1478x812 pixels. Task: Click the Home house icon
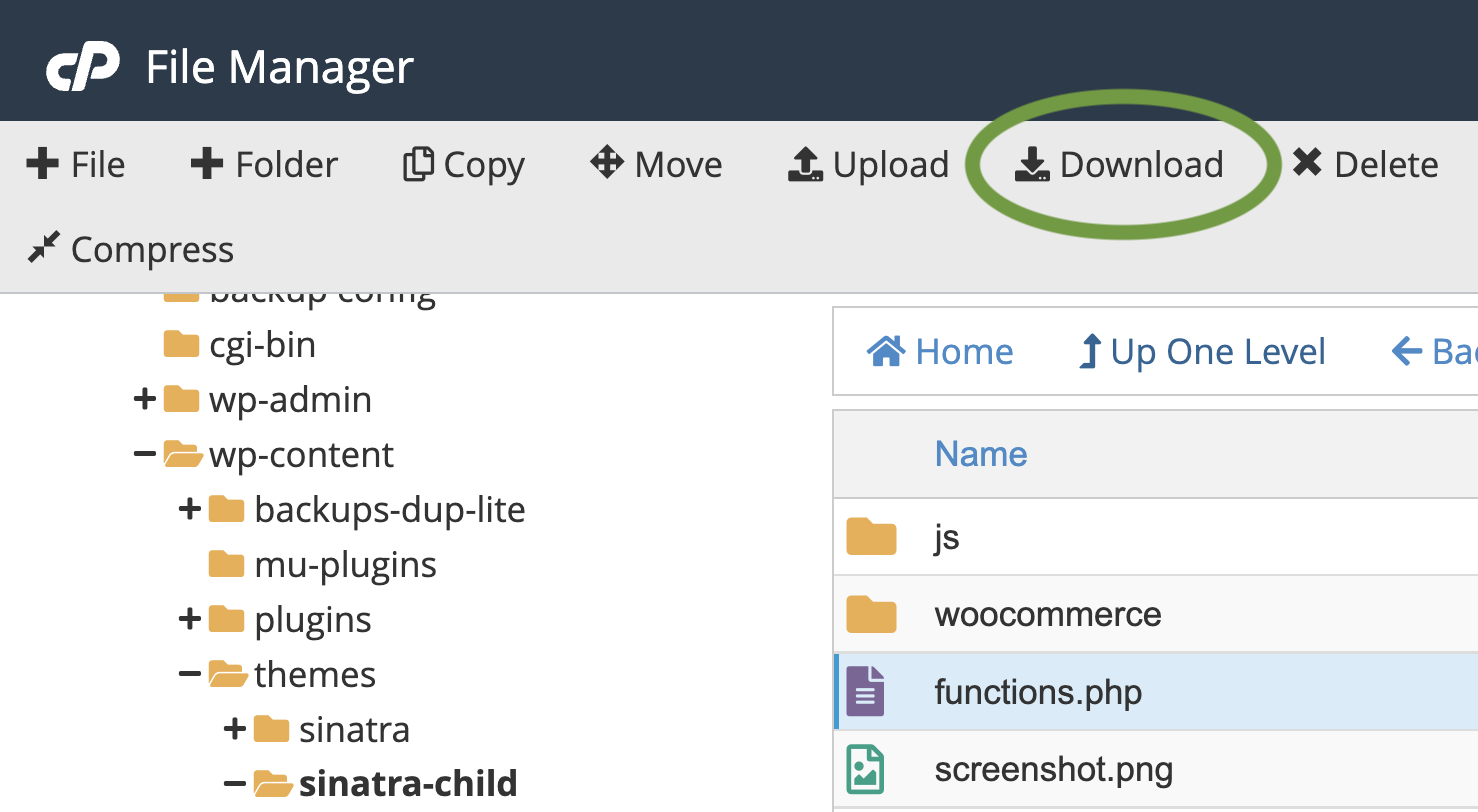(x=886, y=350)
